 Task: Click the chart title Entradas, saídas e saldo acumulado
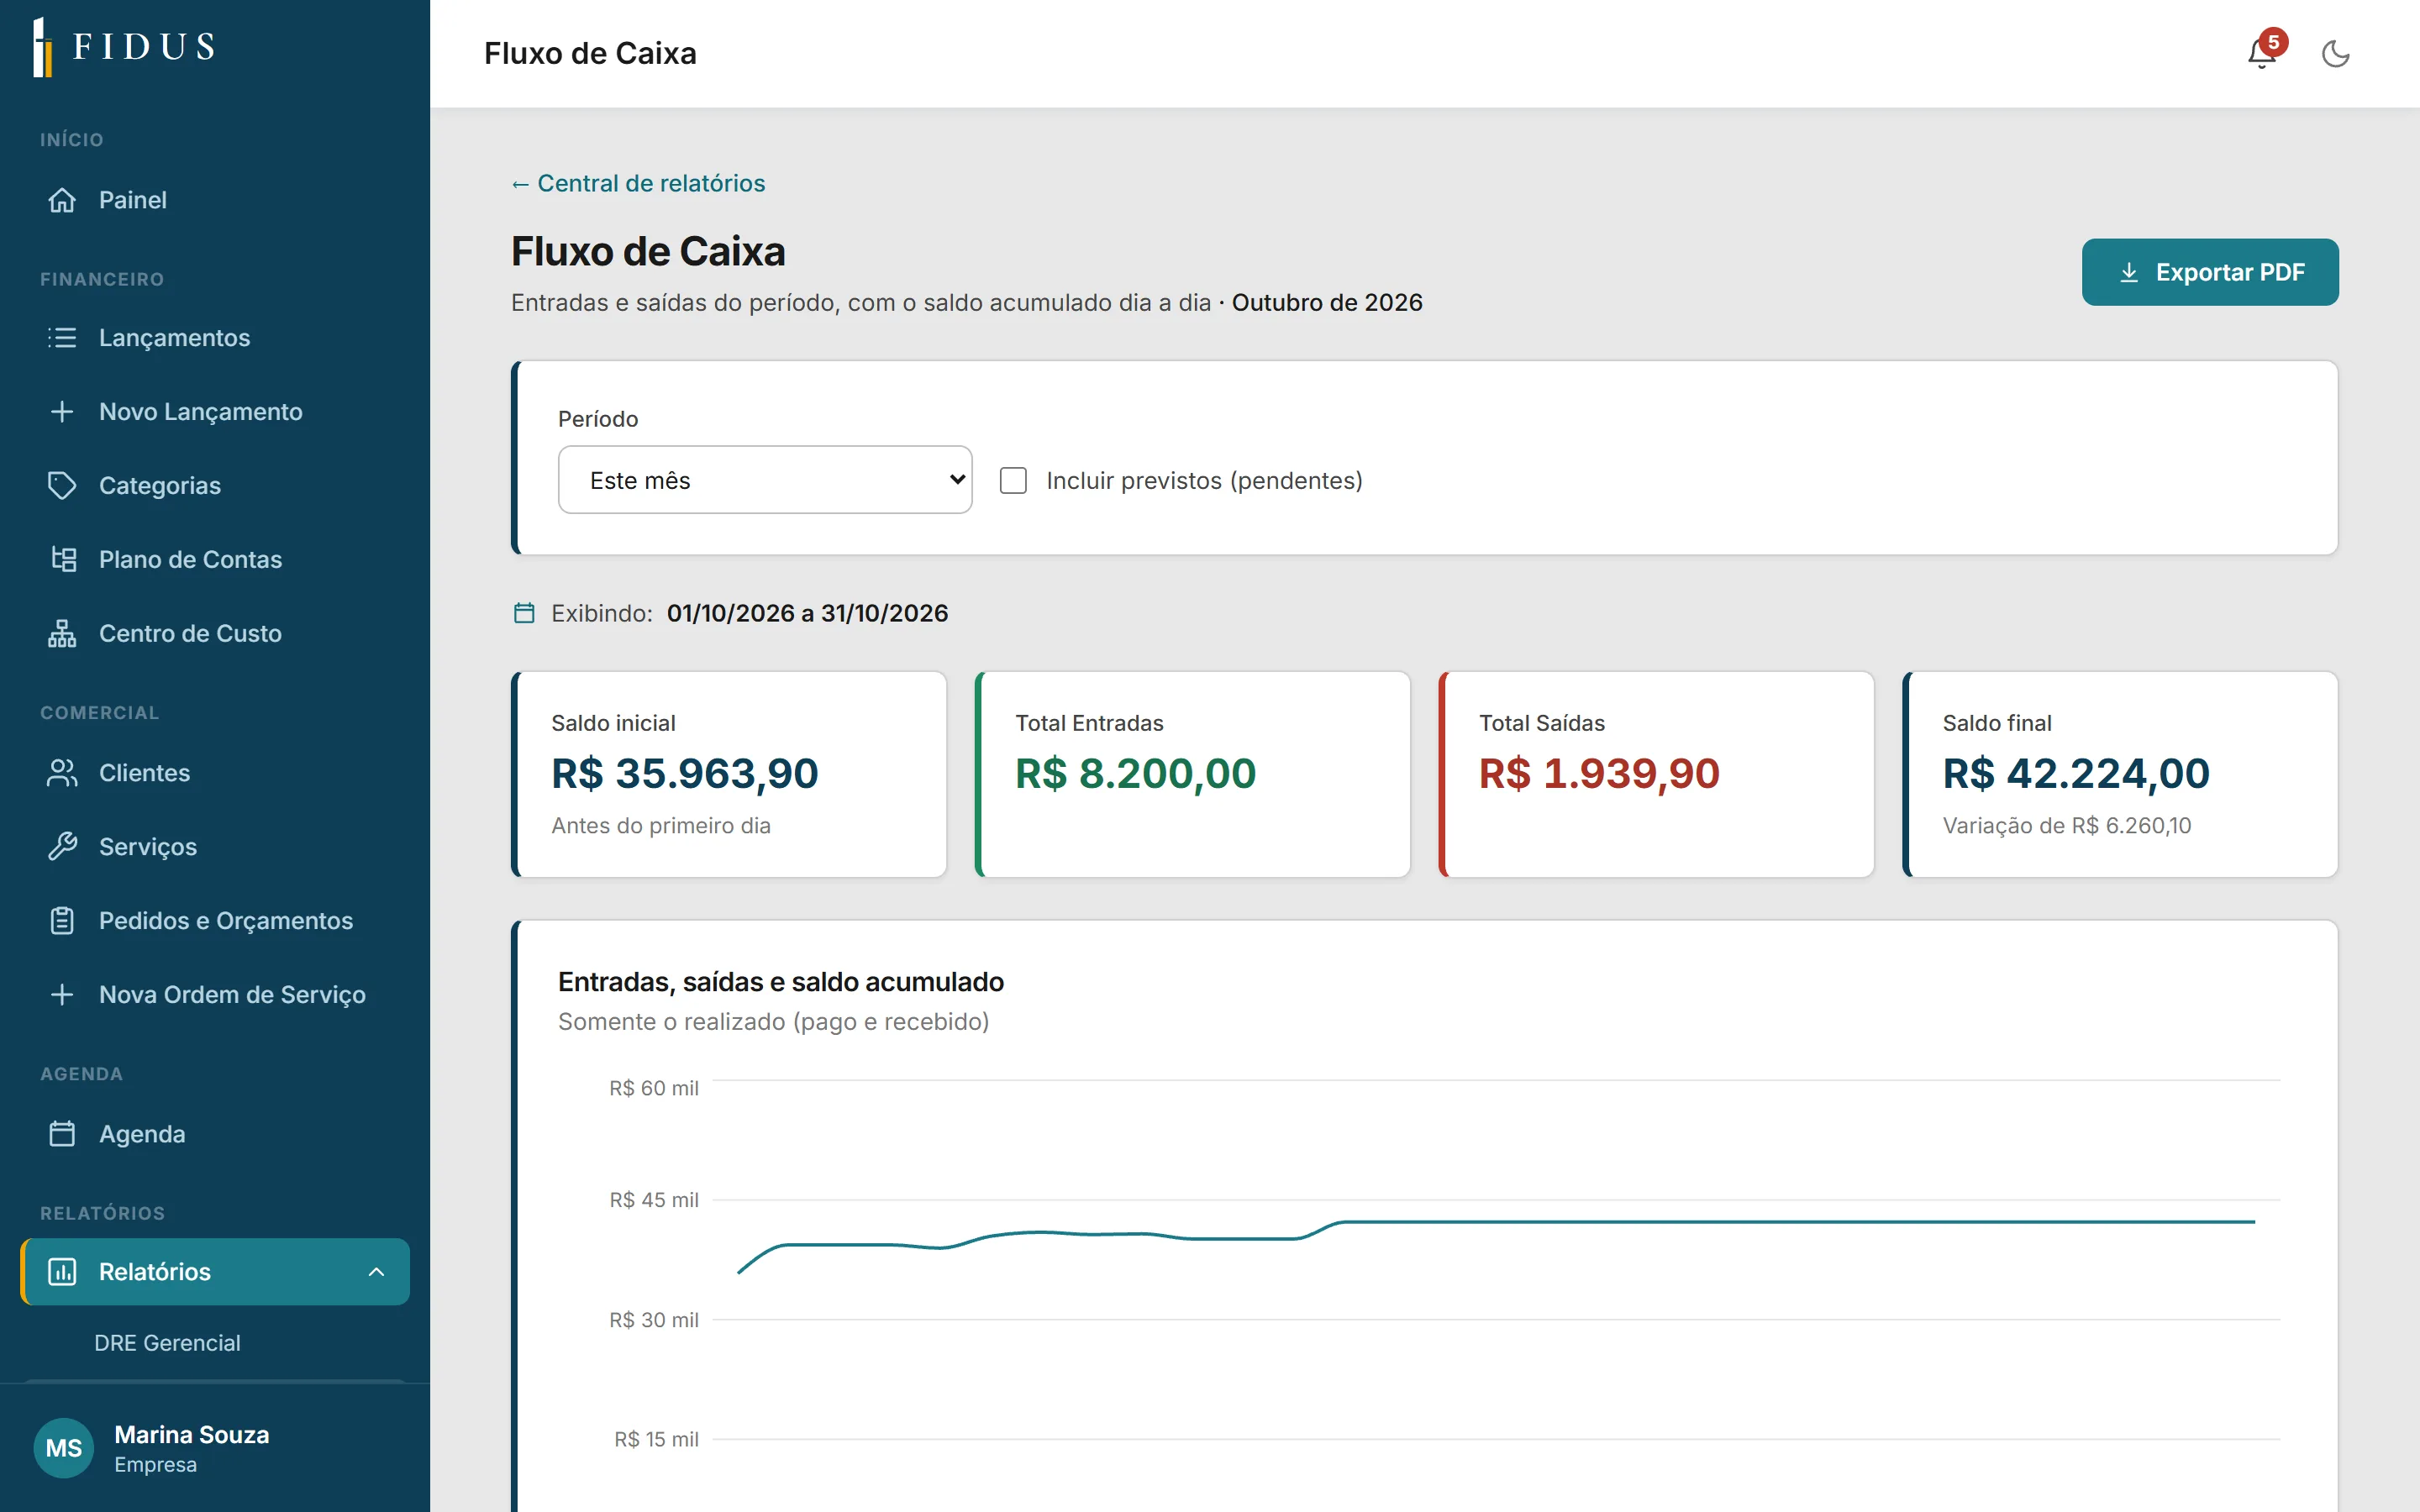[x=781, y=982]
